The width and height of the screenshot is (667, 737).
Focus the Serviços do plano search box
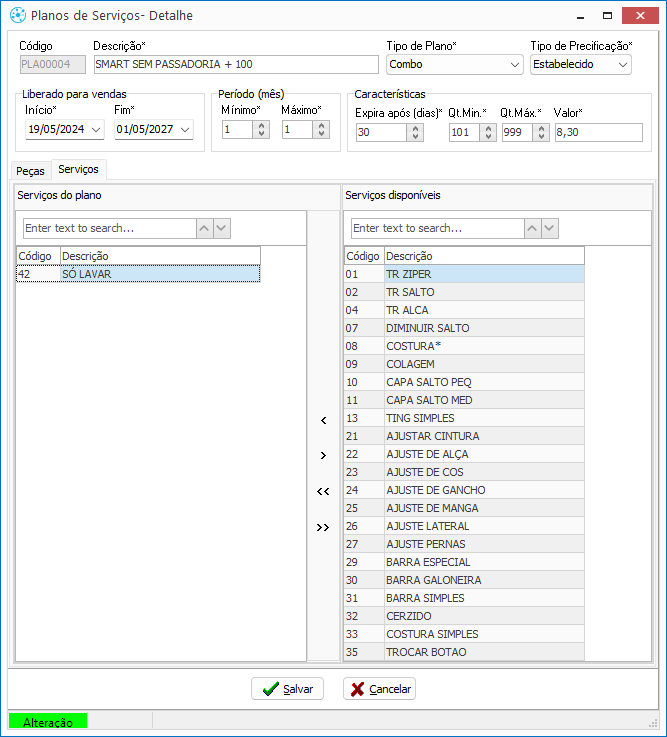[110, 228]
